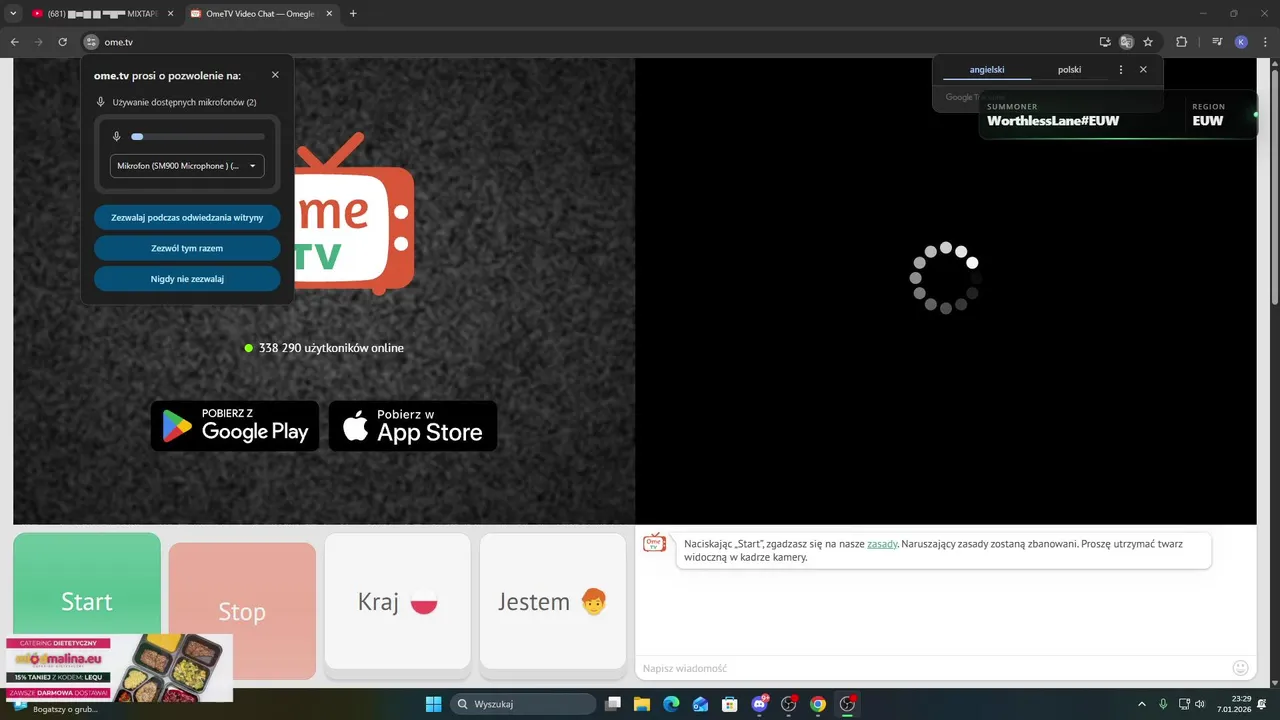Screen dimensions: 1280x720
Task: Download from the Google Play badge
Action: click(235, 426)
